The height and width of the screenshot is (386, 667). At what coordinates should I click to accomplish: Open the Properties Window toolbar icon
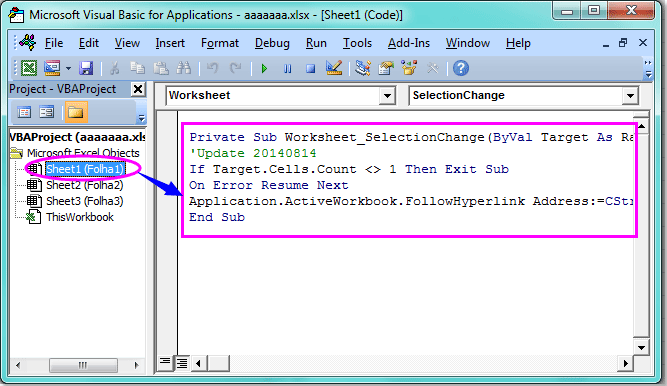(386, 68)
